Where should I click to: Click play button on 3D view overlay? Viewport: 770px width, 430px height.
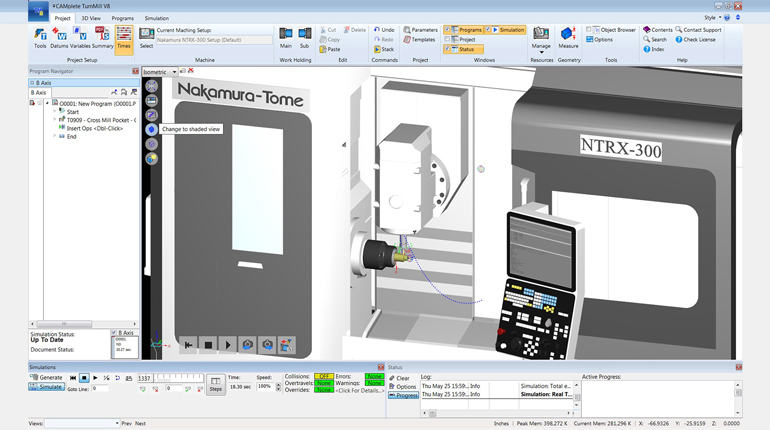tap(228, 345)
